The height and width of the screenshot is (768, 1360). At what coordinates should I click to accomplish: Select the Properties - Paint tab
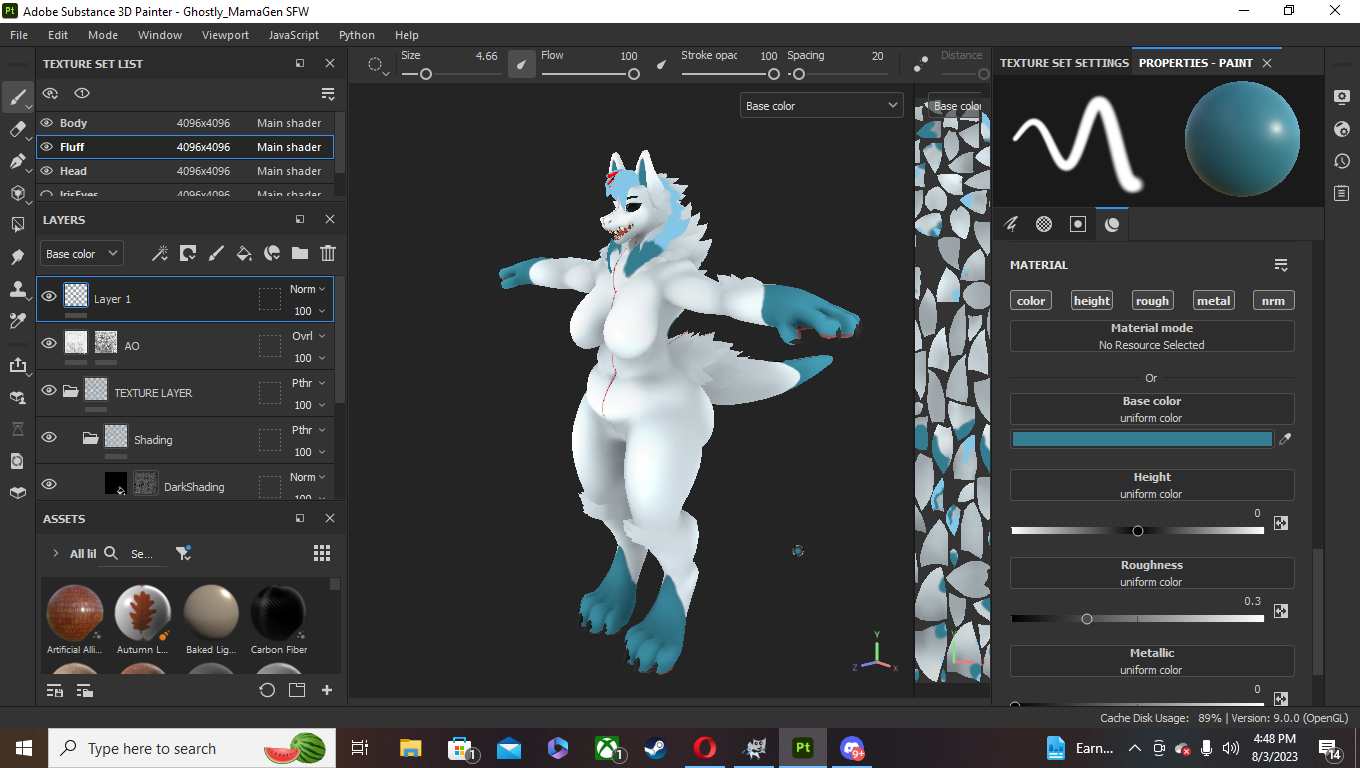[x=1195, y=63]
